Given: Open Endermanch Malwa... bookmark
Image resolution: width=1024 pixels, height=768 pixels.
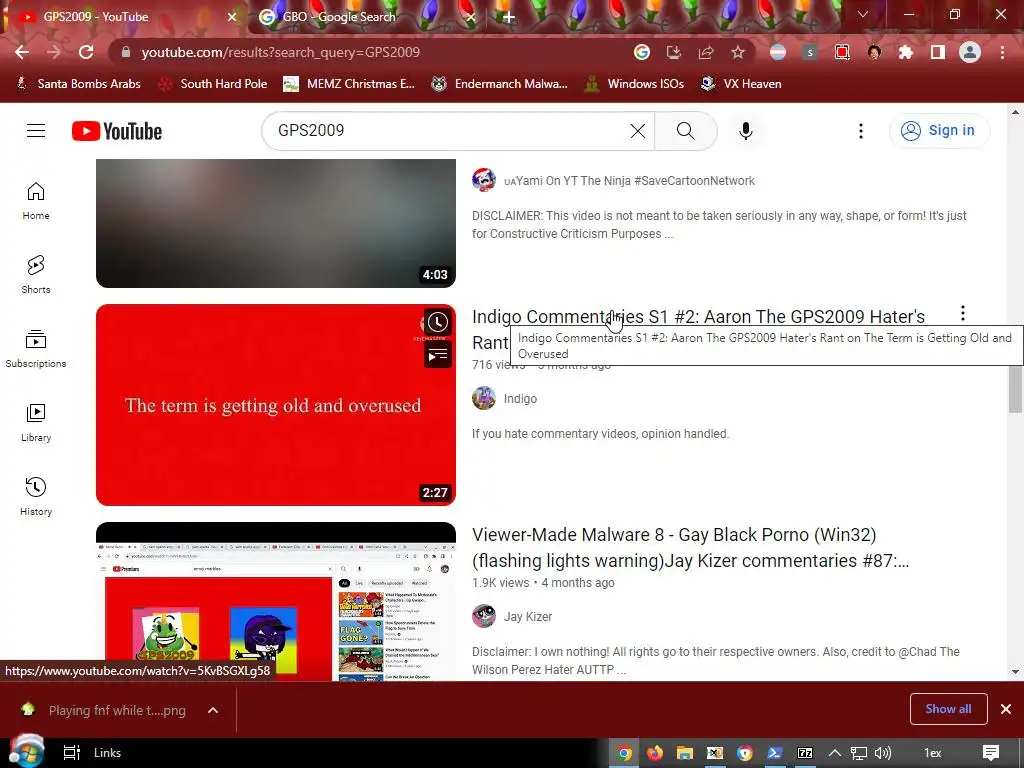Looking at the screenshot, I should 500,84.
